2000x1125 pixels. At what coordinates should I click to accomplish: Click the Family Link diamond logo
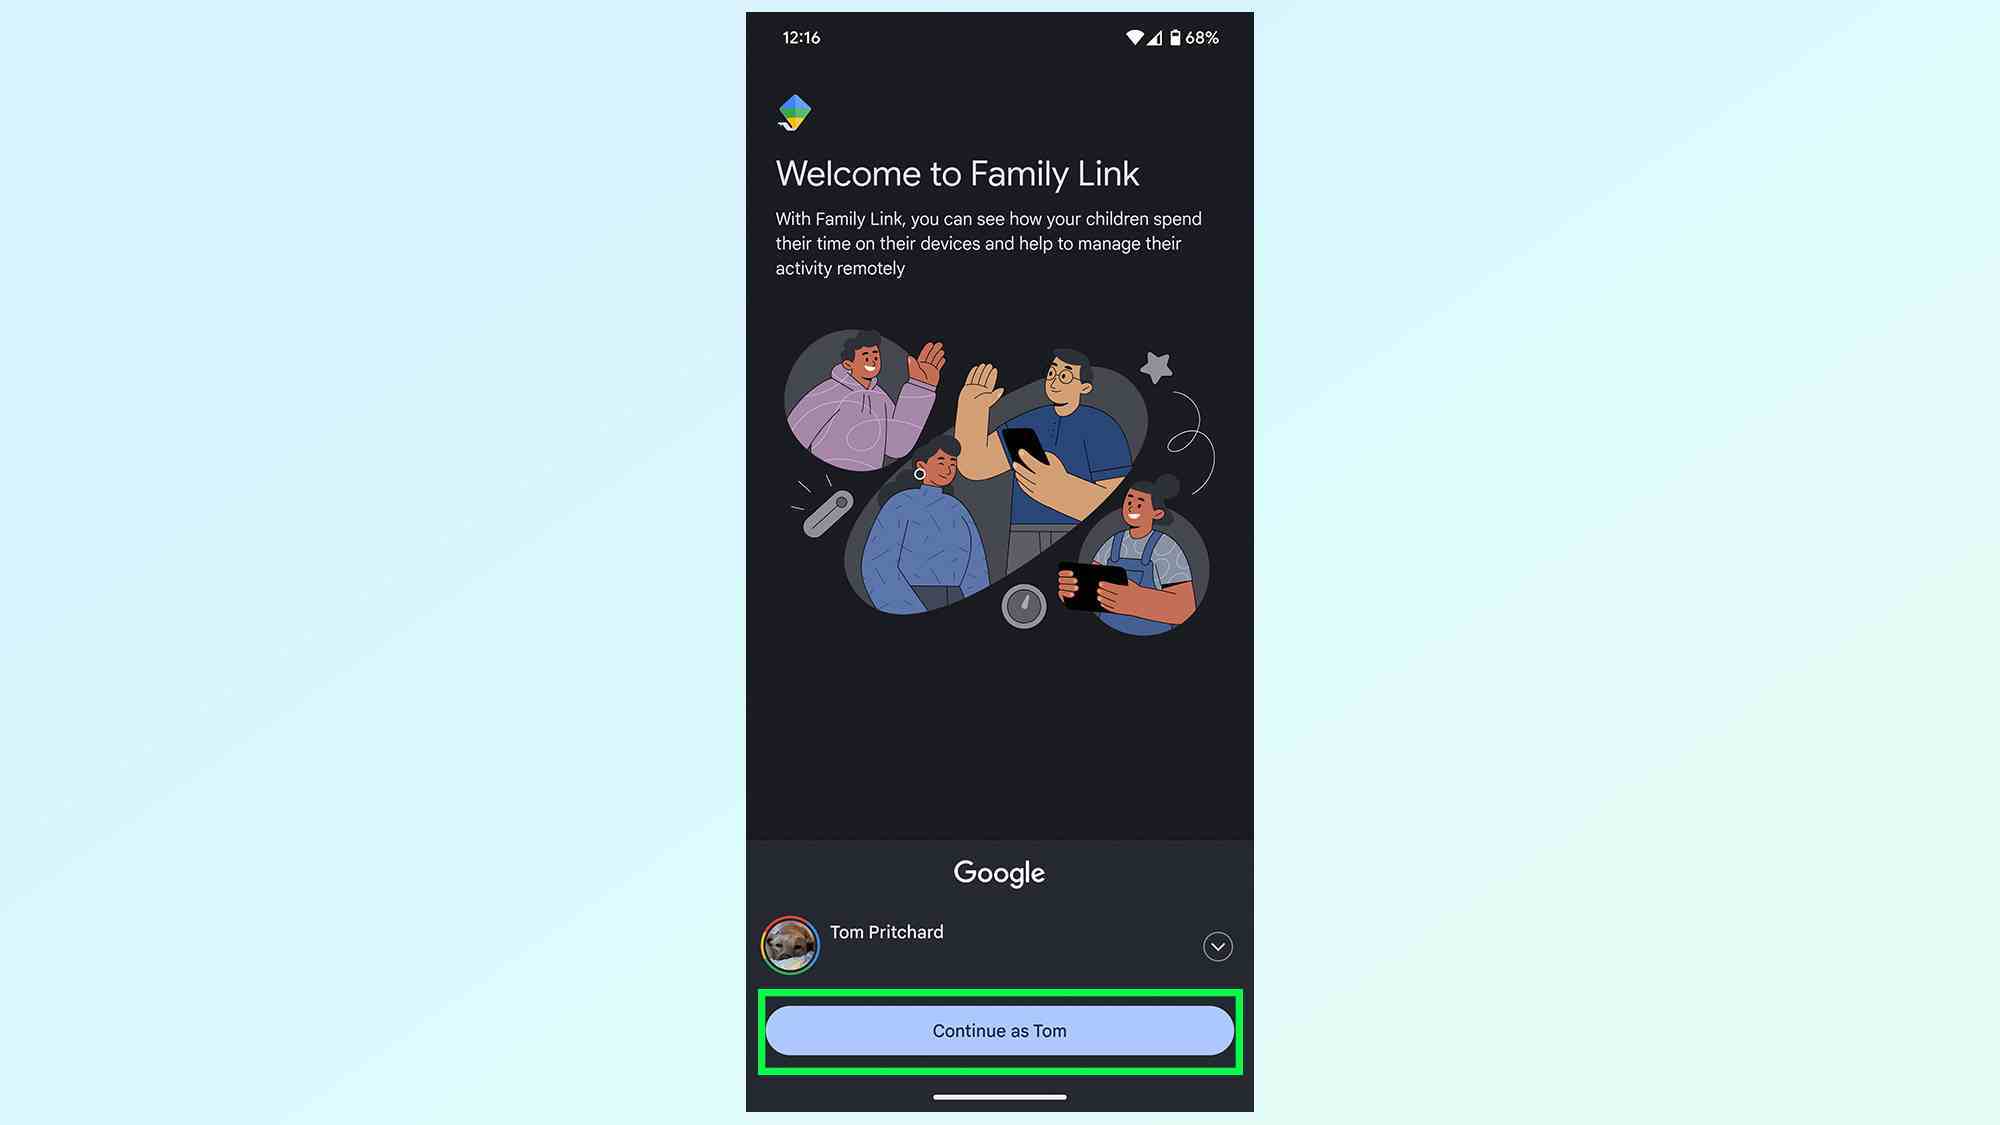[x=795, y=113]
